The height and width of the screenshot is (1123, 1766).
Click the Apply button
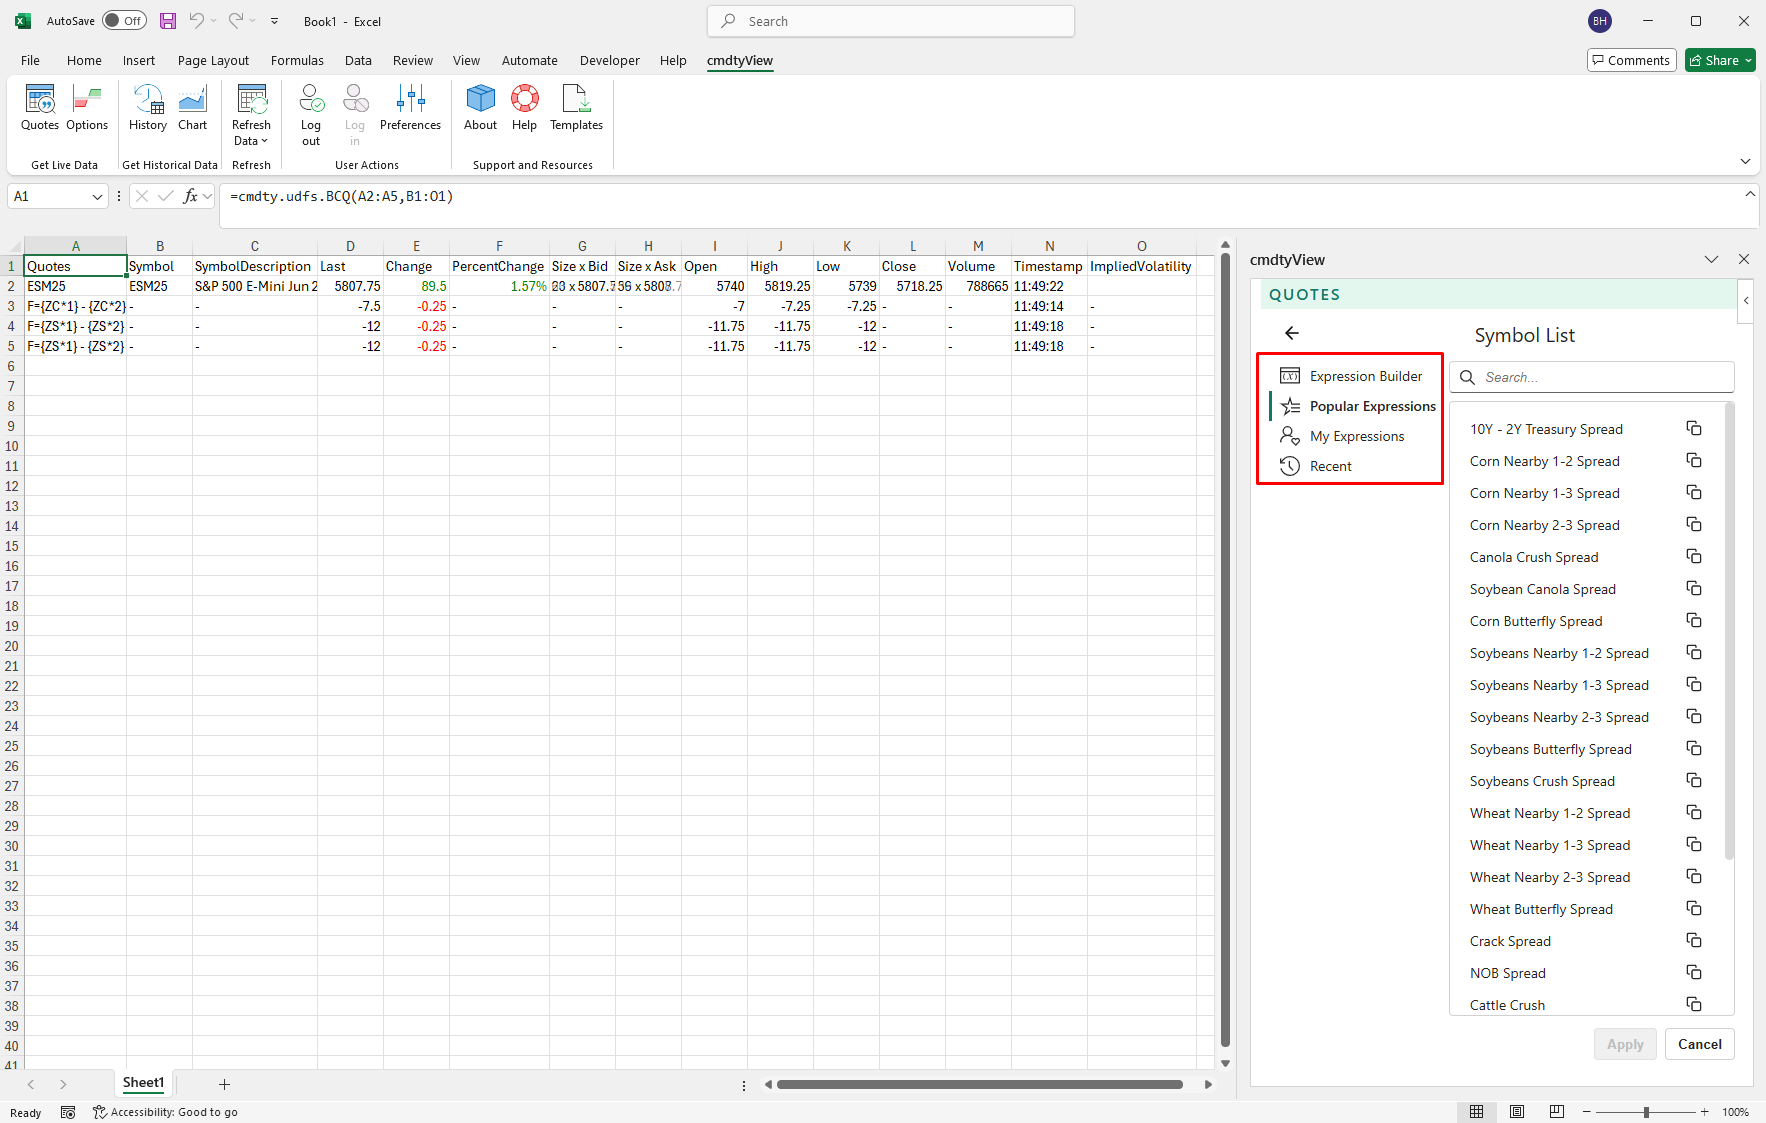tap(1625, 1044)
